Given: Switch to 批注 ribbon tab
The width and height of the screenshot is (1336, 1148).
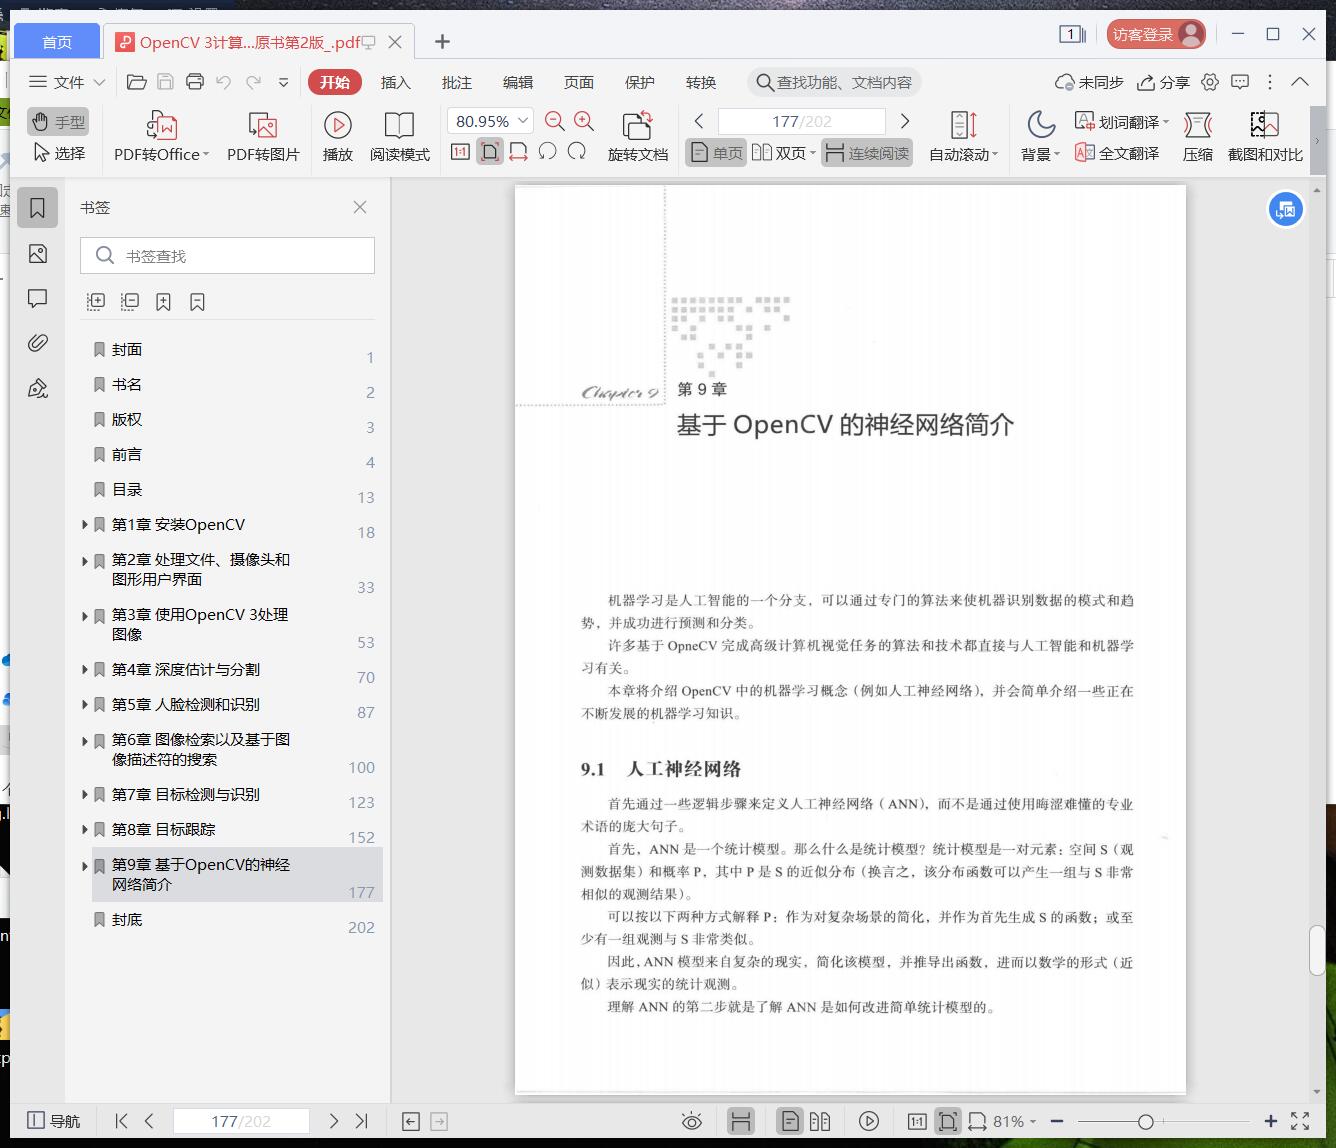Looking at the screenshot, I should [457, 82].
